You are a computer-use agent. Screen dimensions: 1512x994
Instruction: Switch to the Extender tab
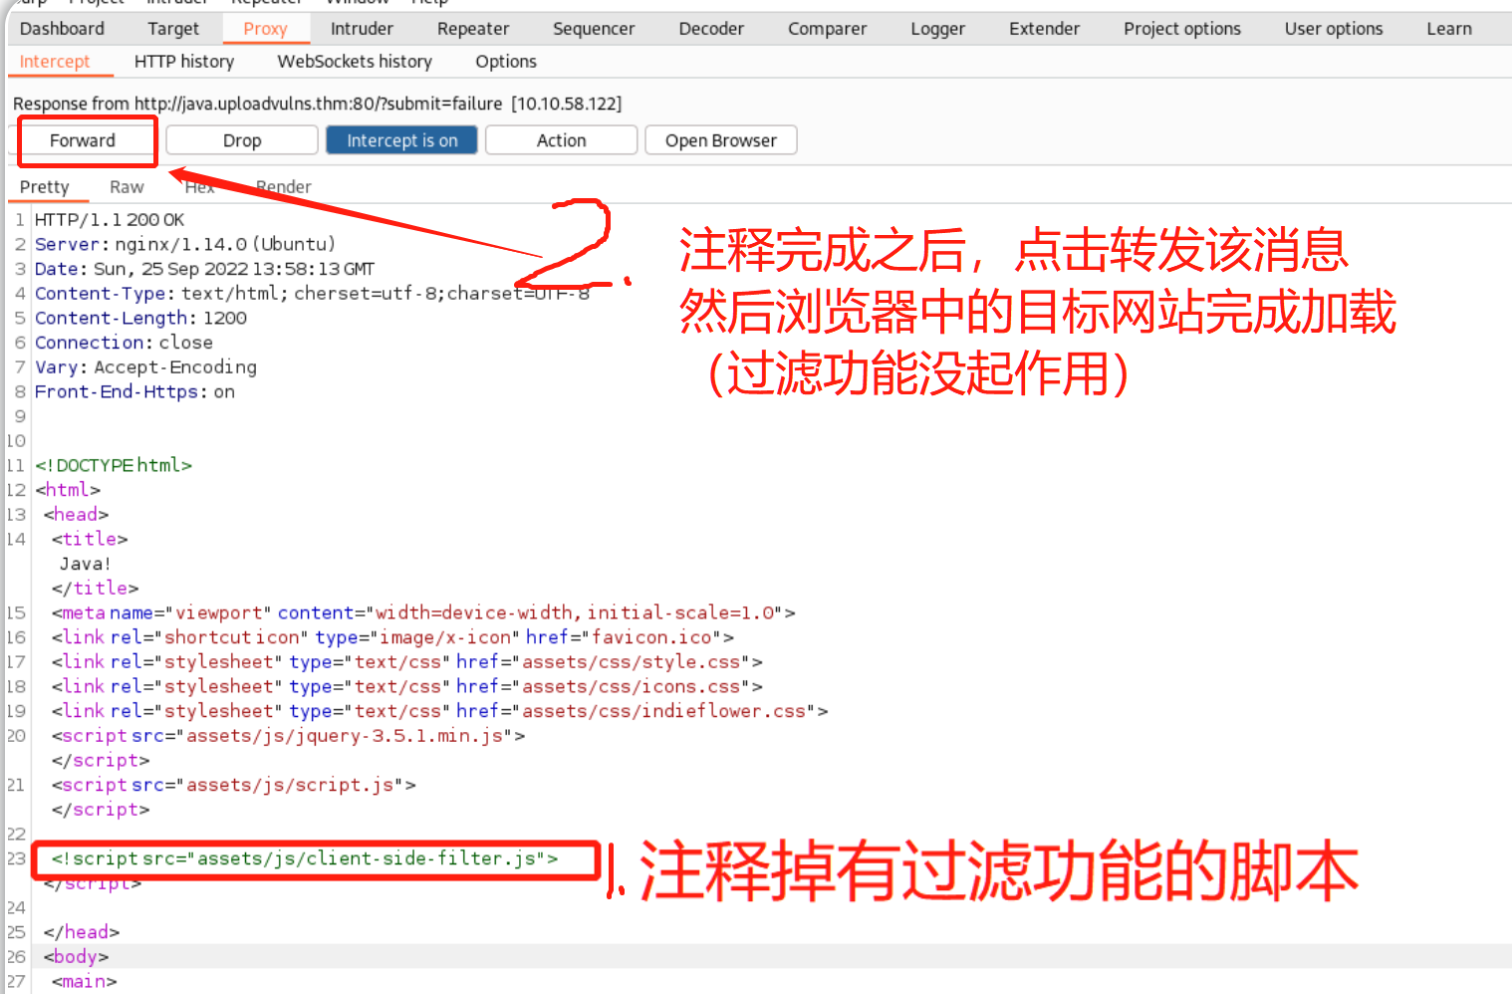coord(1044,29)
